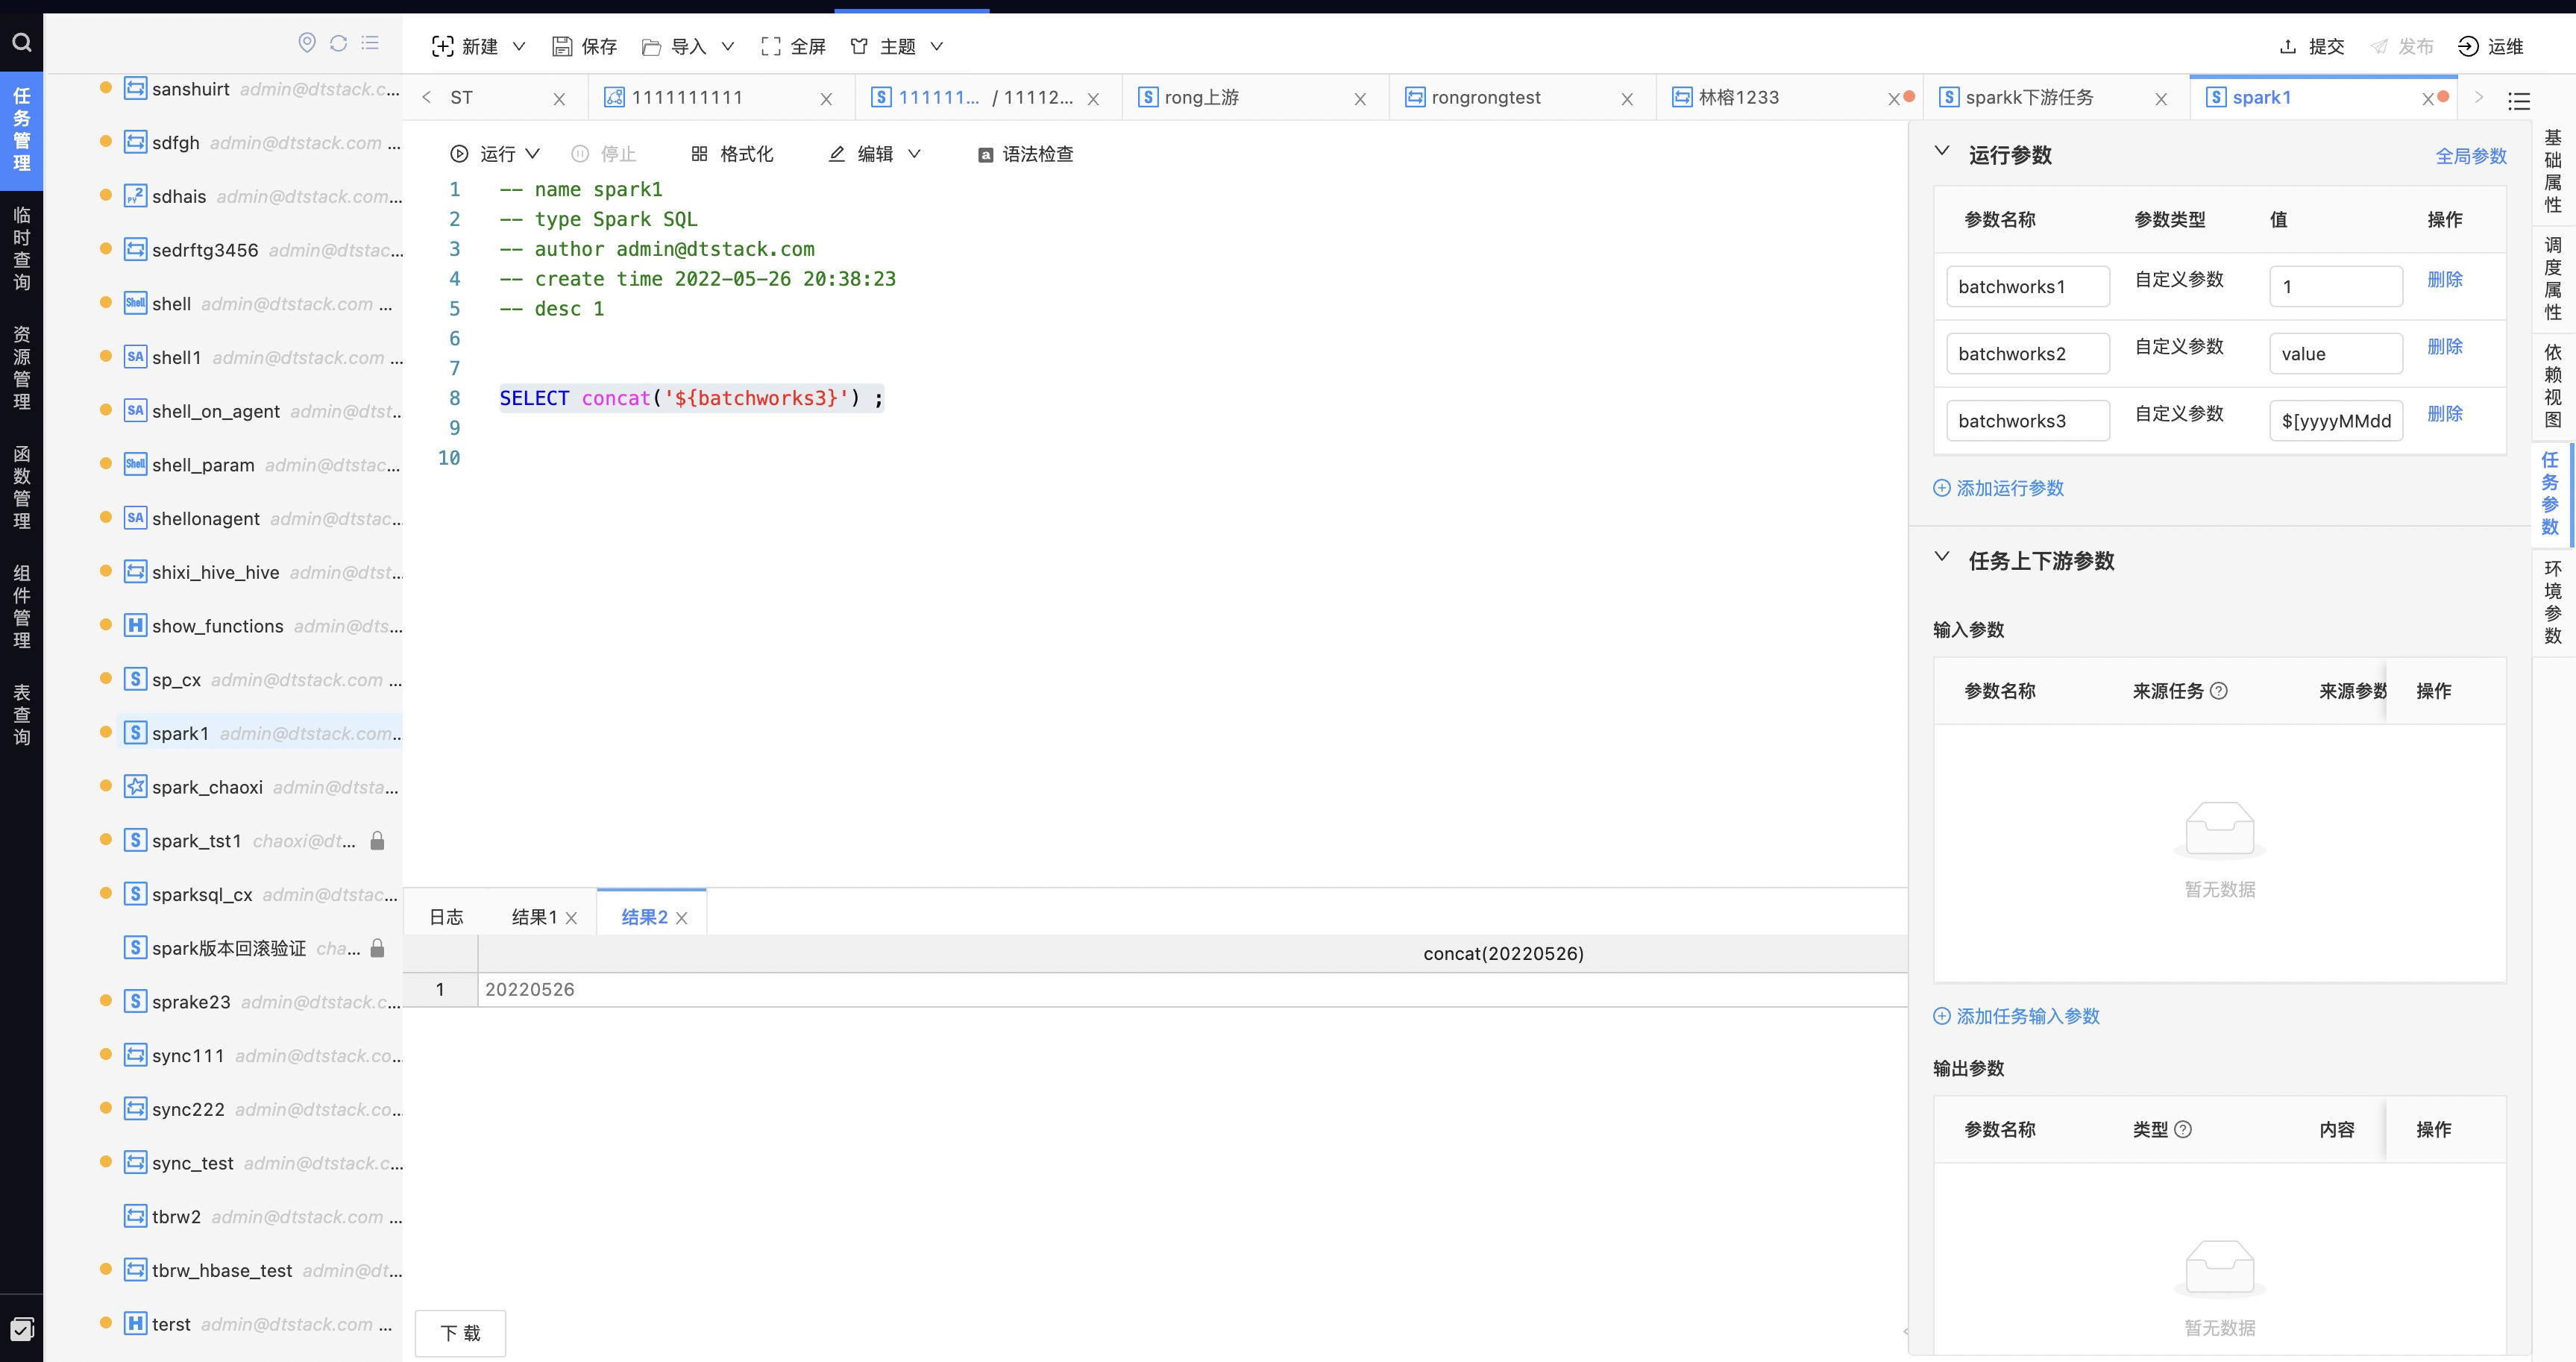Show help for 类型 column
This screenshot has width=2576, height=1362.
click(x=2183, y=1129)
